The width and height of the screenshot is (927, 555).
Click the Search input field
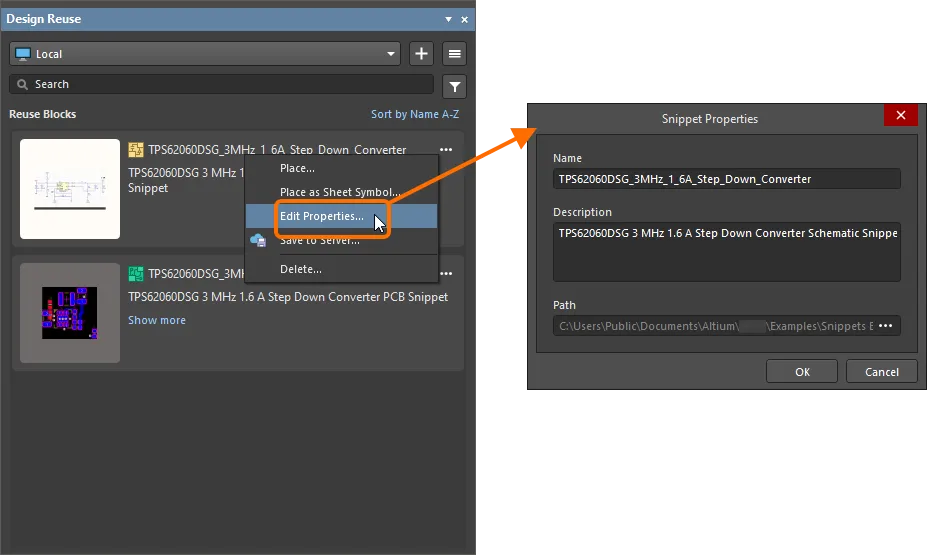222,85
